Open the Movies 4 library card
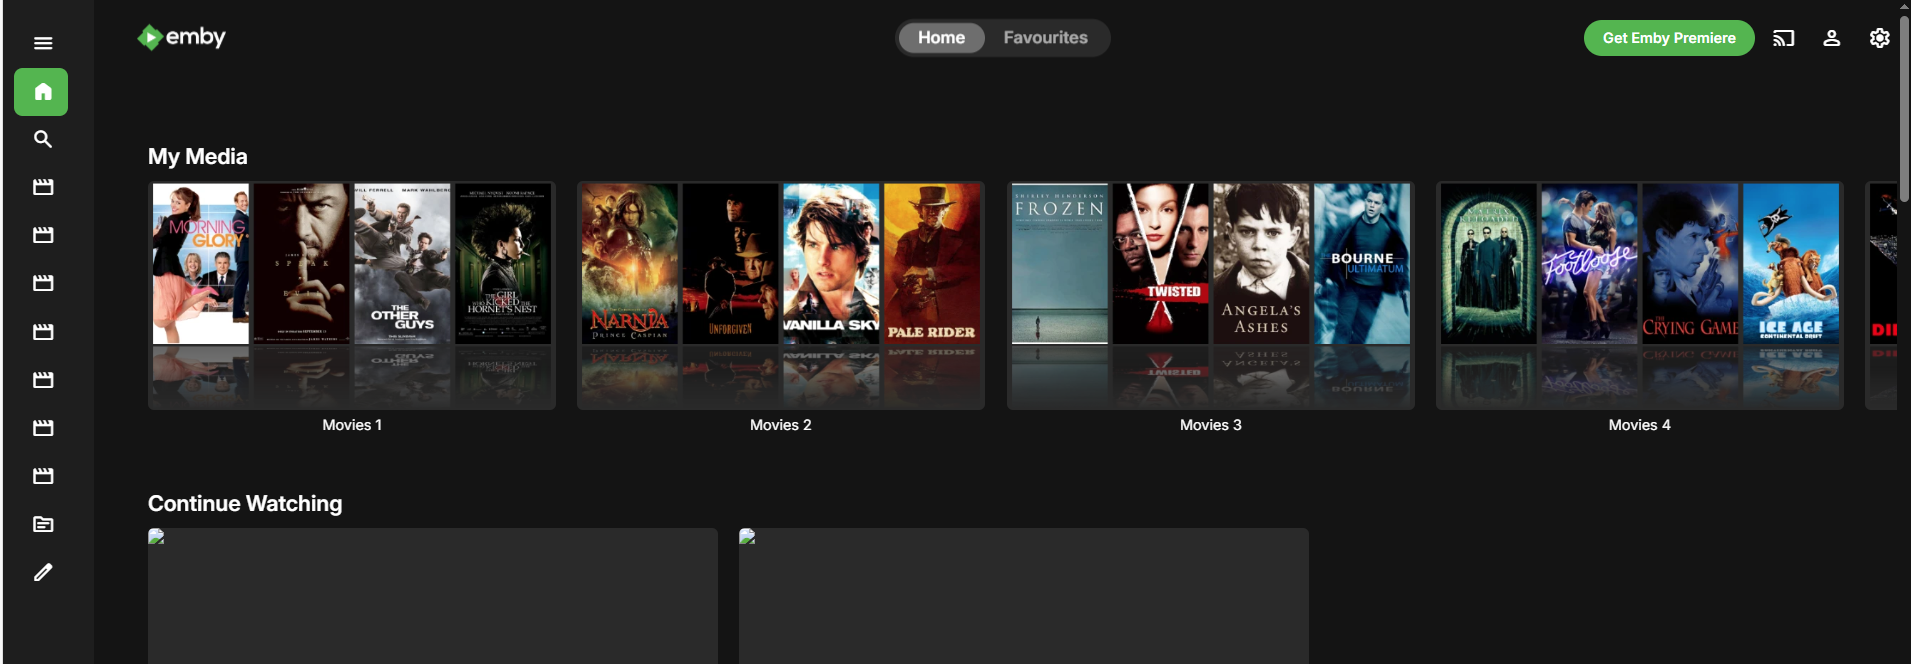The image size is (1911, 664). [1640, 295]
